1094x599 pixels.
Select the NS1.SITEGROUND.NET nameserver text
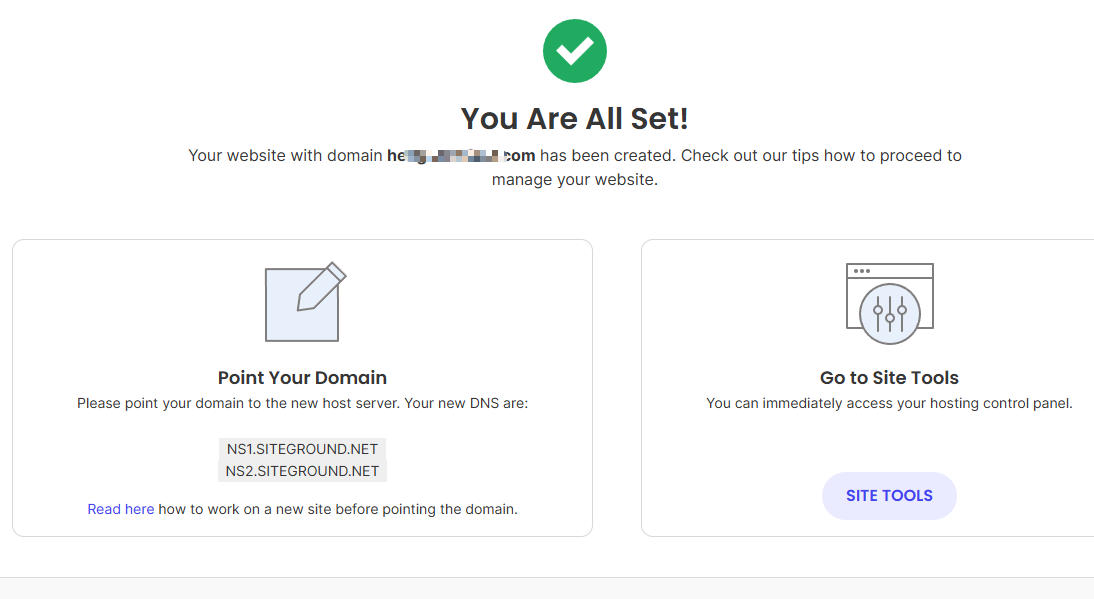coord(302,449)
